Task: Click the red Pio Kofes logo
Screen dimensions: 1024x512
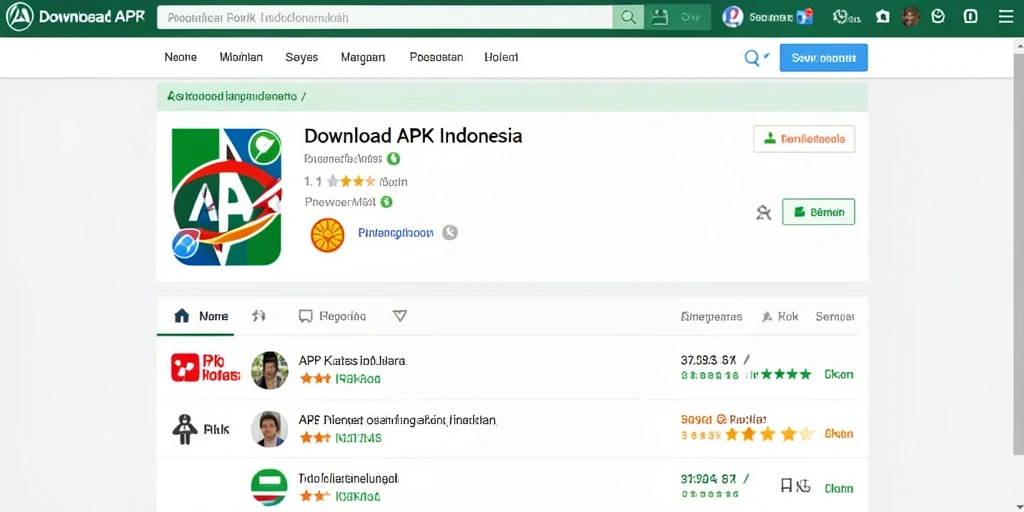Action: click(205, 368)
